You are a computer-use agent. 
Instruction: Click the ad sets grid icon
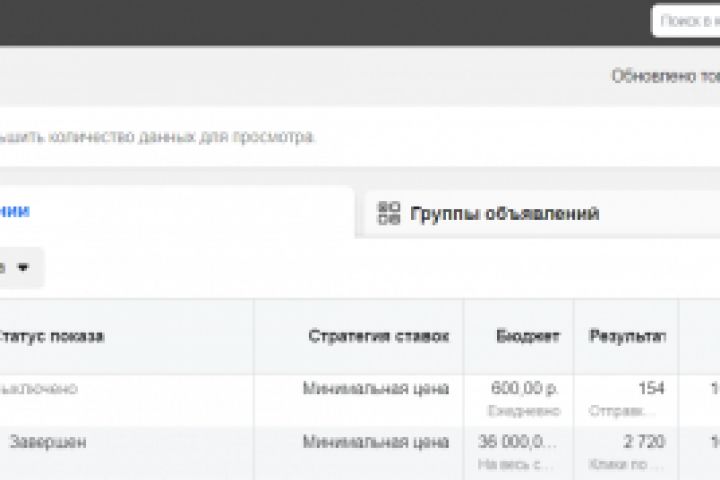click(387, 213)
